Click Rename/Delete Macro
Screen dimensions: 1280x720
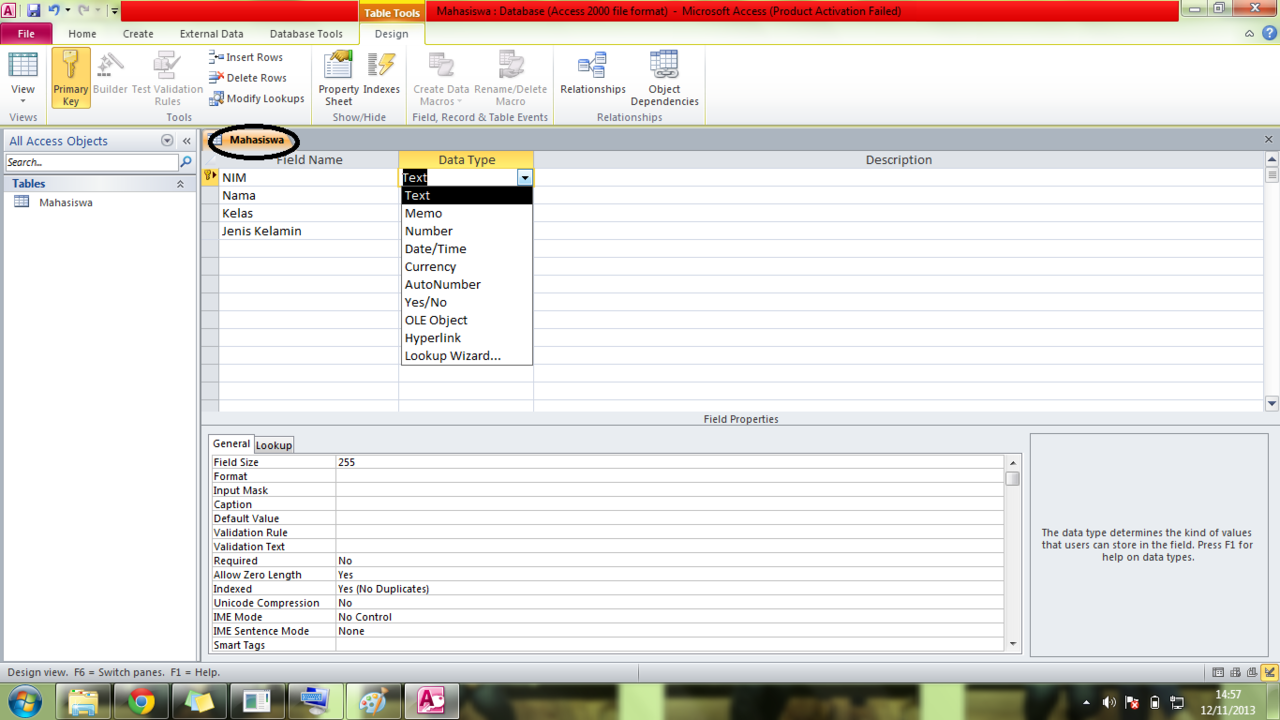click(x=511, y=78)
